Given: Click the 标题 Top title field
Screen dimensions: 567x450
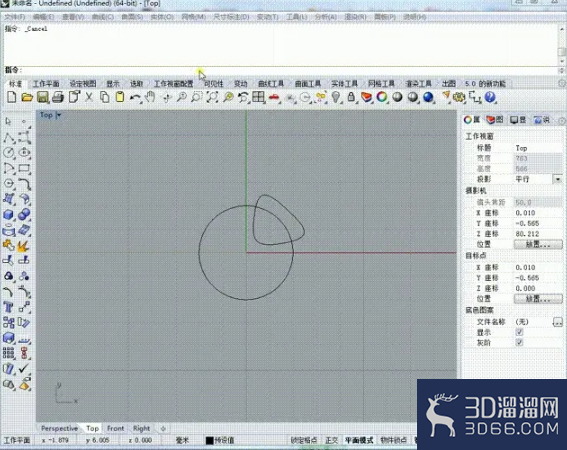Looking at the screenshot, I should pos(538,148).
